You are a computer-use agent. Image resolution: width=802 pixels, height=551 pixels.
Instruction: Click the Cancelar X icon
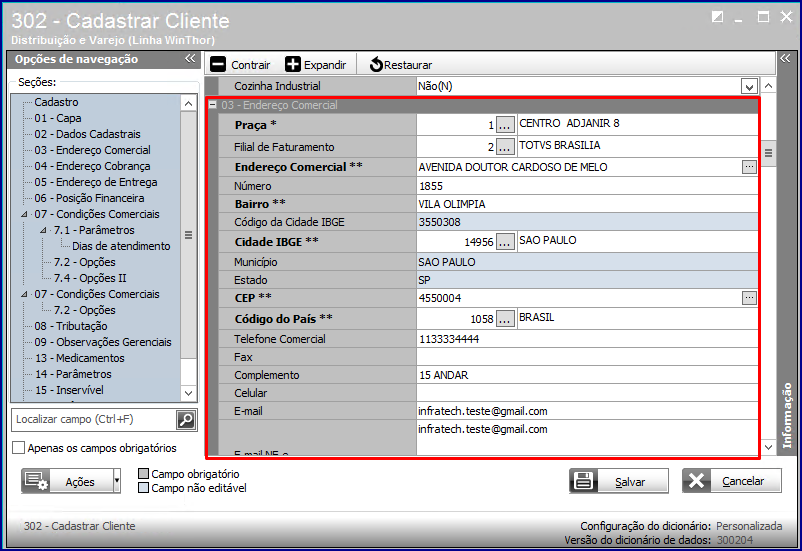[x=696, y=481]
